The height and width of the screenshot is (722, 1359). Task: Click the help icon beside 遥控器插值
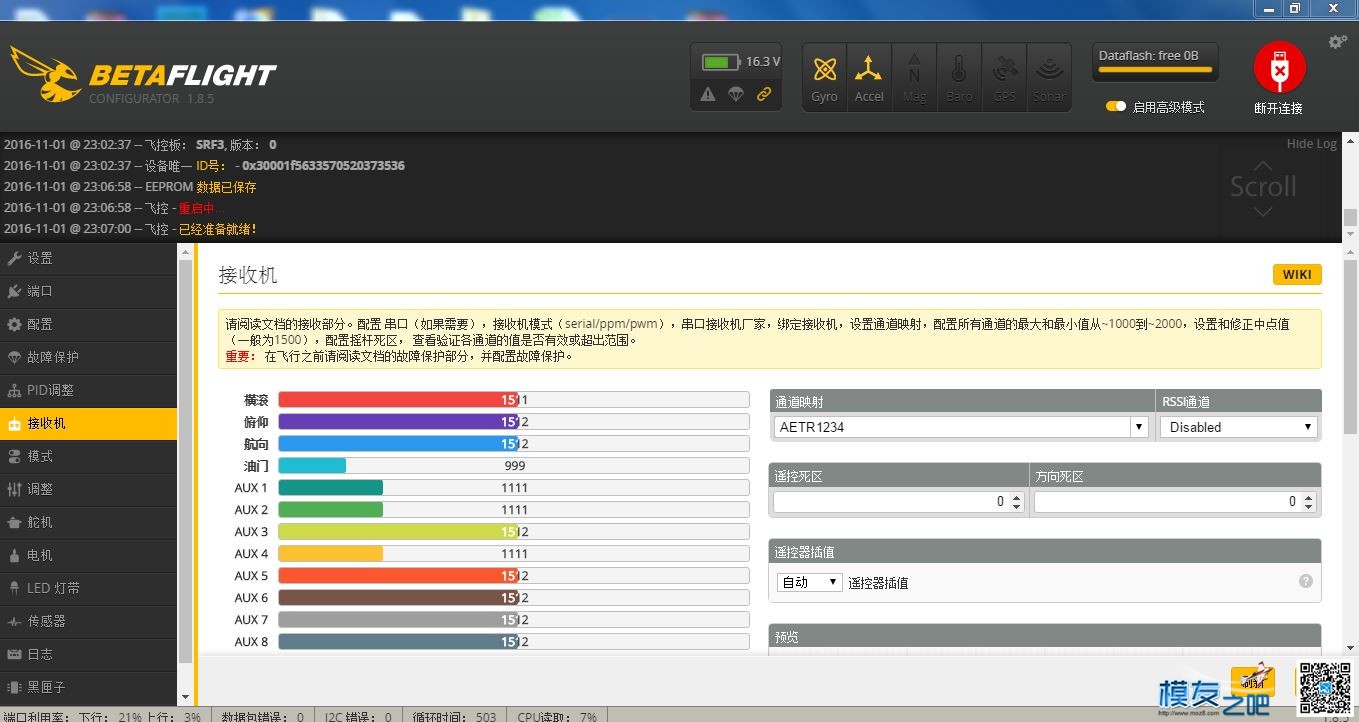tap(1306, 581)
